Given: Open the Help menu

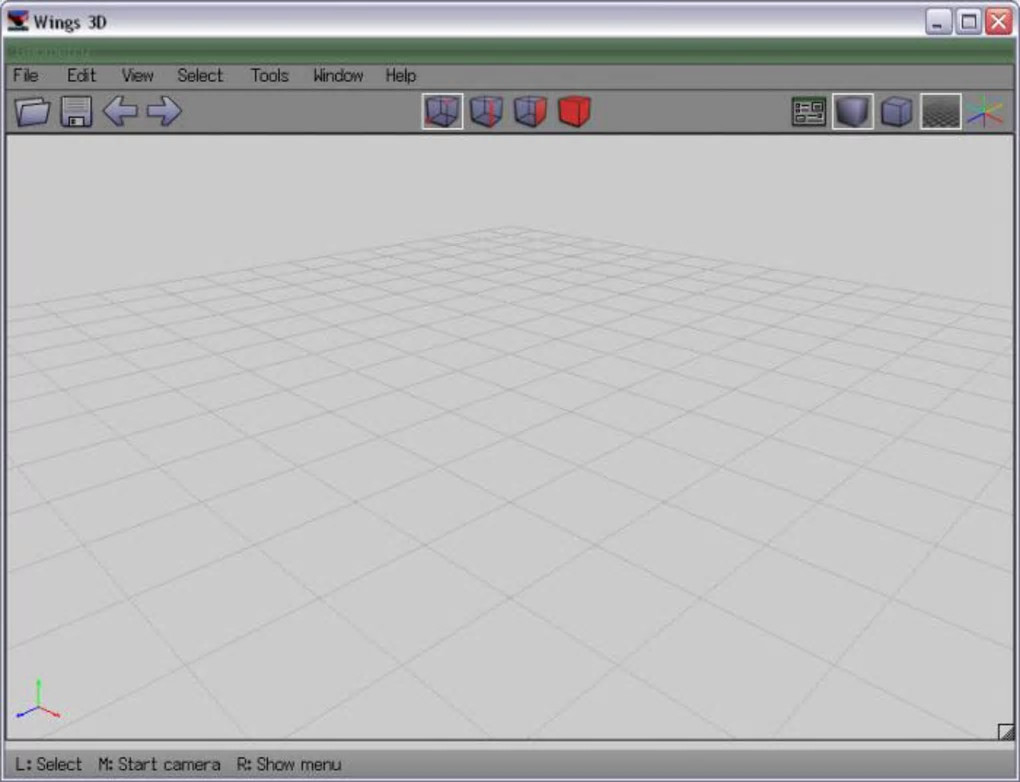Looking at the screenshot, I should [x=401, y=75].
